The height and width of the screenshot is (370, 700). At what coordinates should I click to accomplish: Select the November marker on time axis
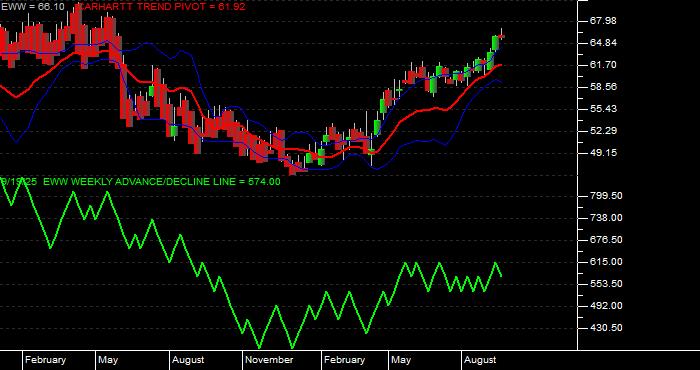coord(270,360)
